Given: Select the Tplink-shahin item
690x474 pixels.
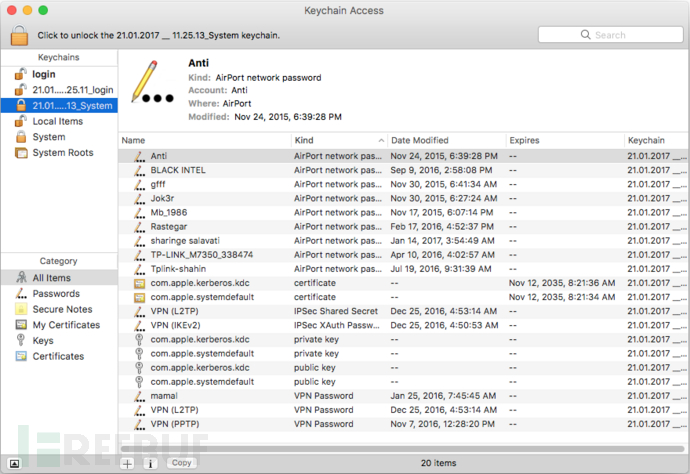Looking at the screenshot, I should (x=403, y=268).
